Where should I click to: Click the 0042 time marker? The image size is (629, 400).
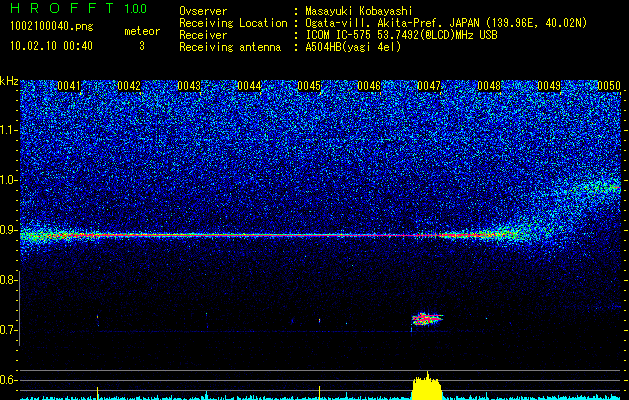[129, 86]
